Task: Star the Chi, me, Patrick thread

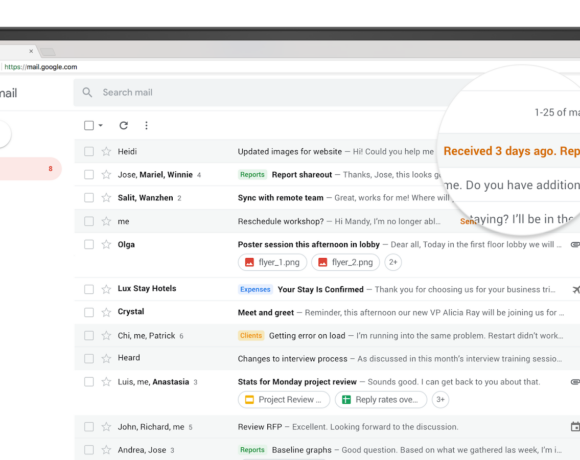Action: pos(107,335)
